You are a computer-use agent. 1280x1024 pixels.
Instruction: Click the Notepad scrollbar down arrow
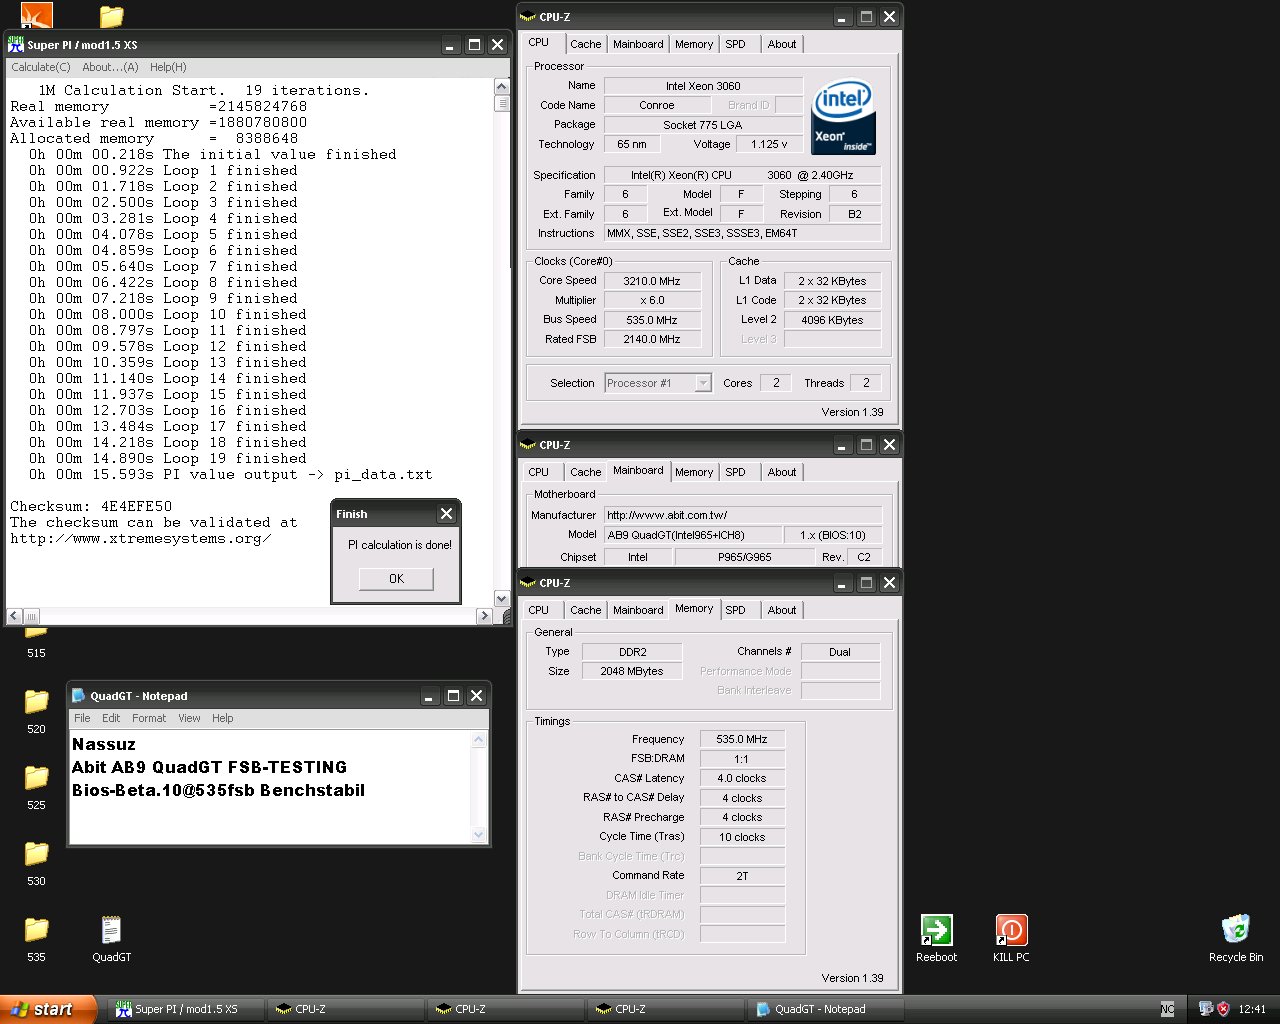[x=478, y=835]
